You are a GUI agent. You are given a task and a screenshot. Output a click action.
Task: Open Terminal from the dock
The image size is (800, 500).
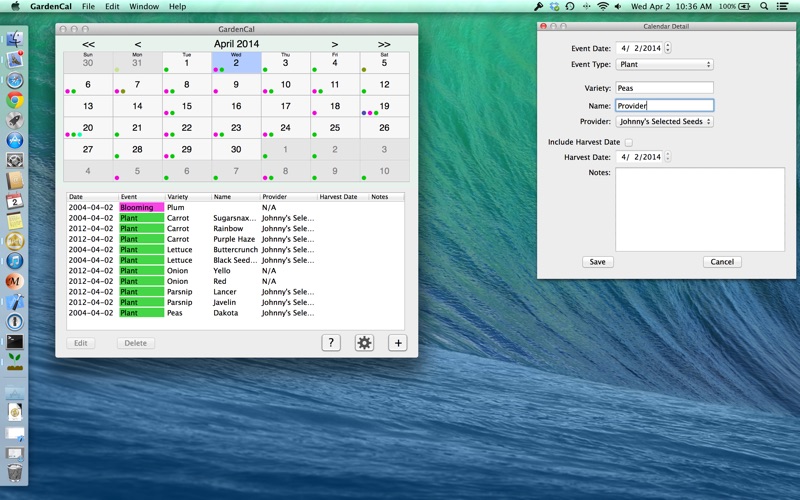click(15, 341)
